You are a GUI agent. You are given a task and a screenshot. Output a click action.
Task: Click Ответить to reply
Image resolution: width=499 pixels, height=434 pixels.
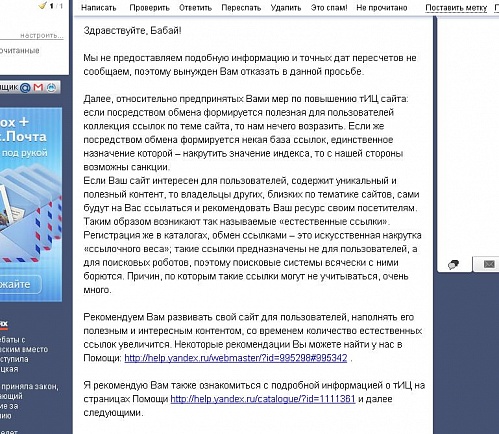[x=195, y=8]
